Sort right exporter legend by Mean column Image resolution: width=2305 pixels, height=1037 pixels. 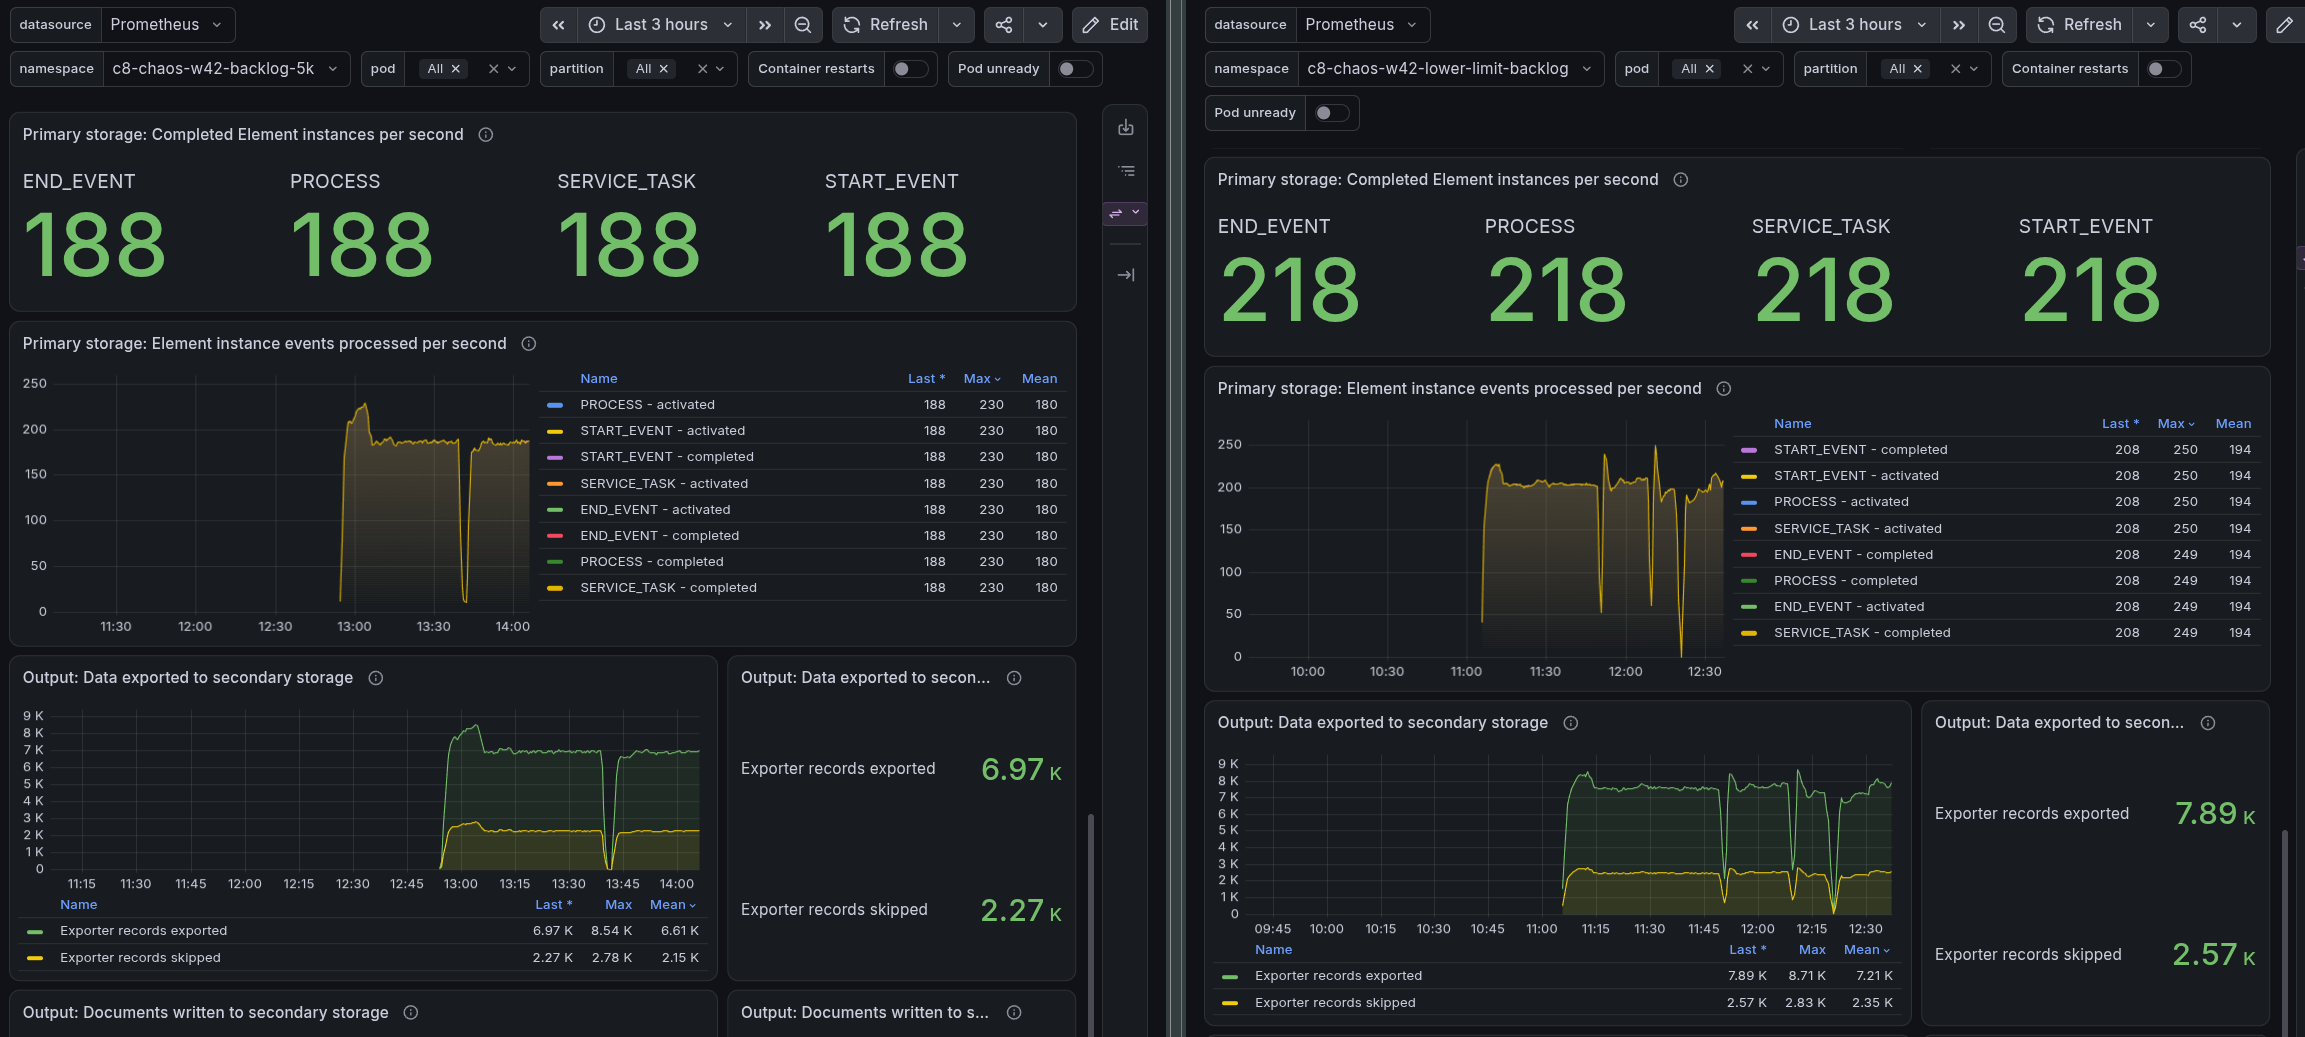coord(1867,950)
